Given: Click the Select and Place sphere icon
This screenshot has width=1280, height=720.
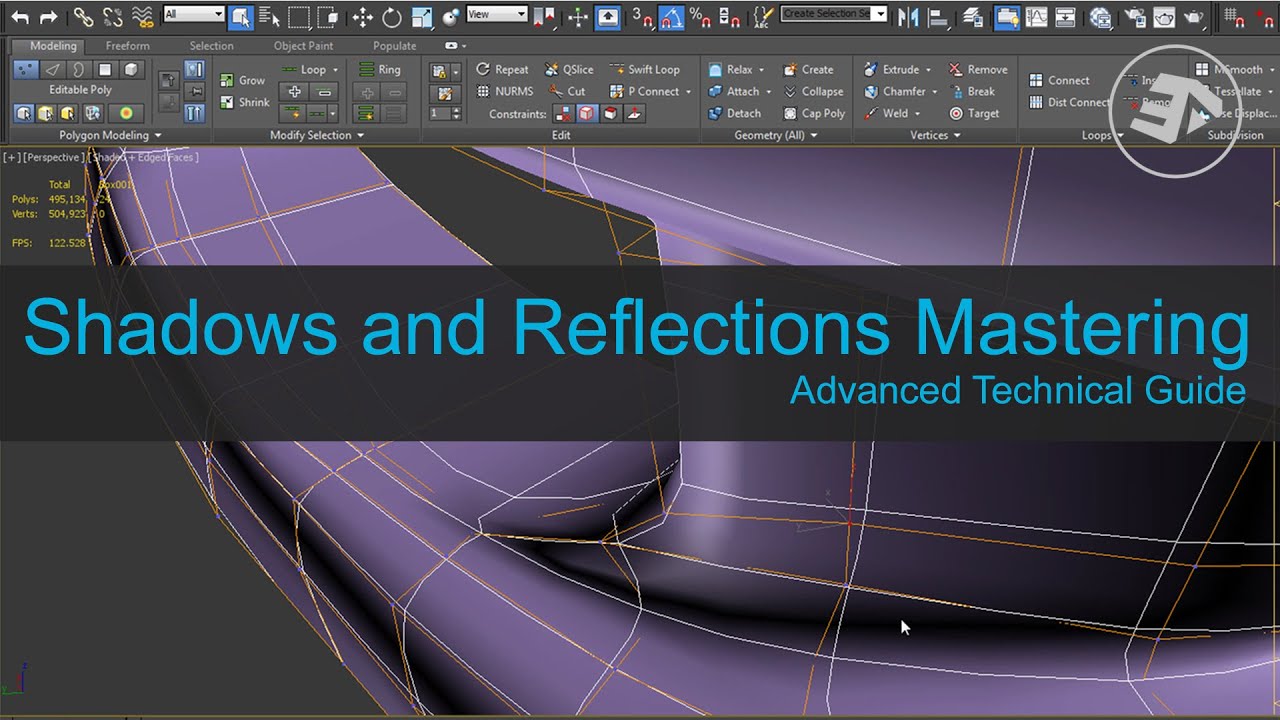Looking at the screenshot, I should [451, 16].
